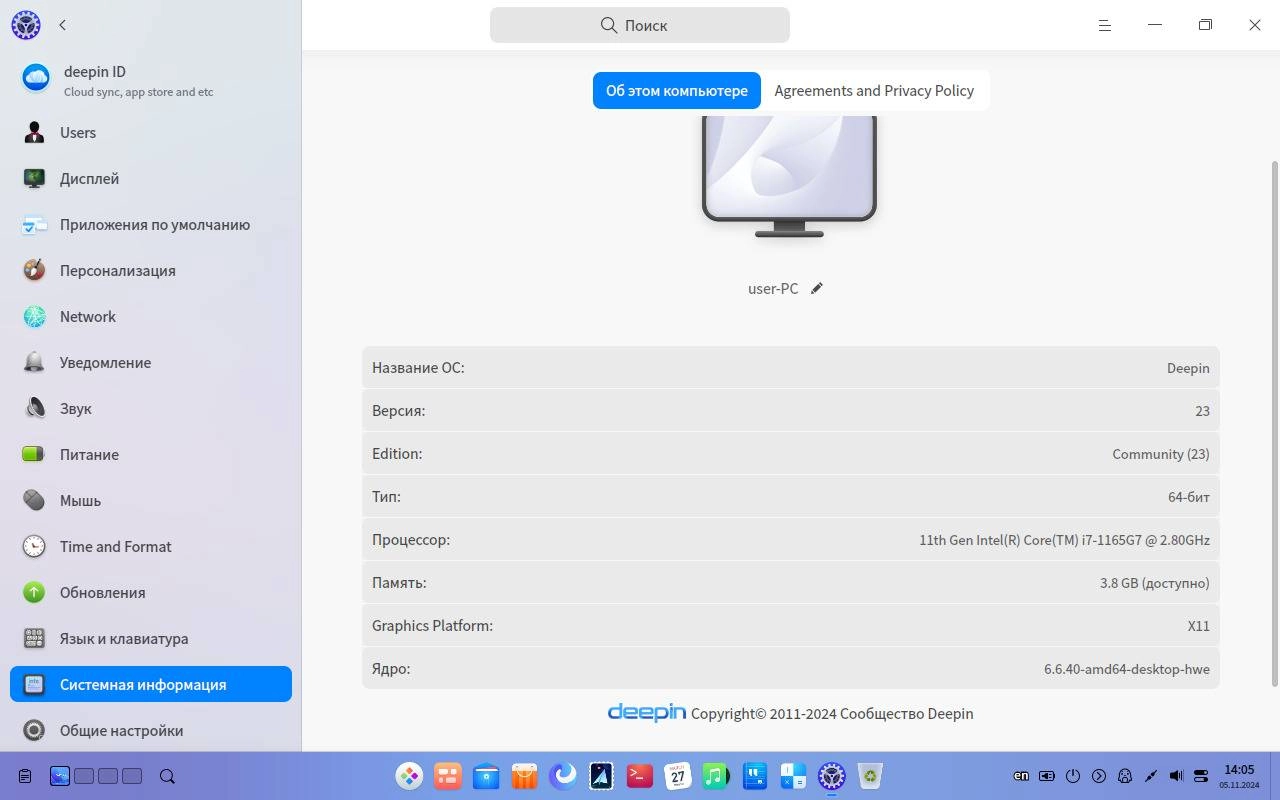Select the Edition Community (23) value

(x=1161, y=453)
